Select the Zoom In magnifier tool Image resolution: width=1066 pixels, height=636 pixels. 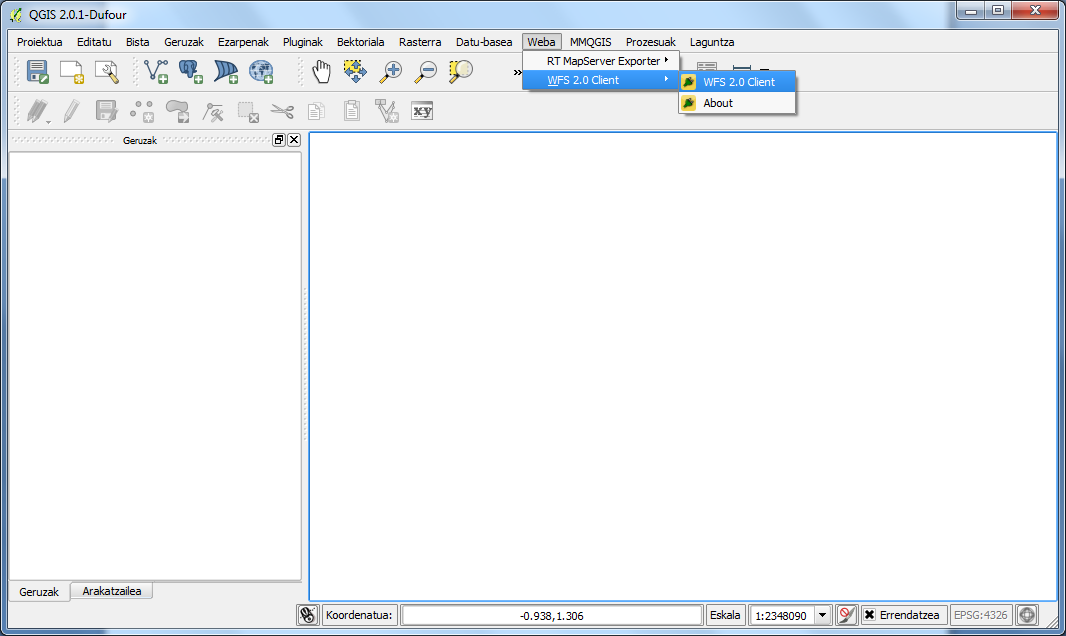pyautogui.click(x=392, y=71)
